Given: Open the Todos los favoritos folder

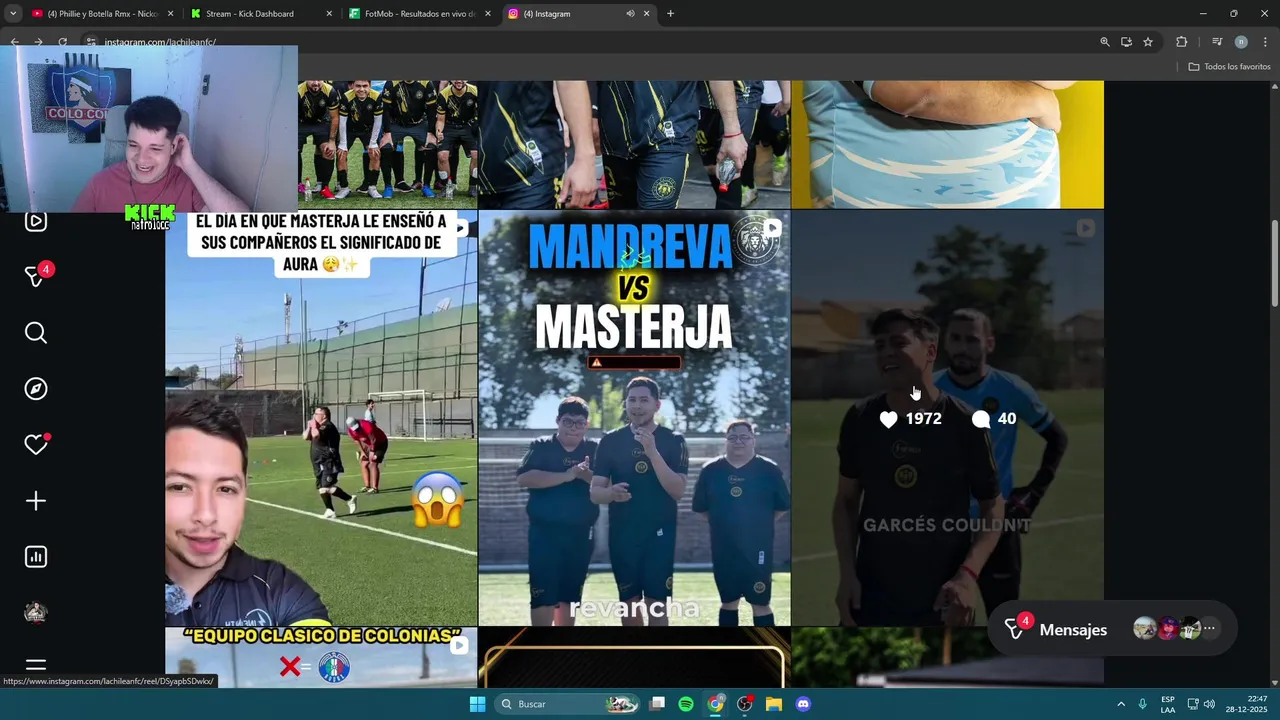Looking at the screenshot, I should [1229, 67].
